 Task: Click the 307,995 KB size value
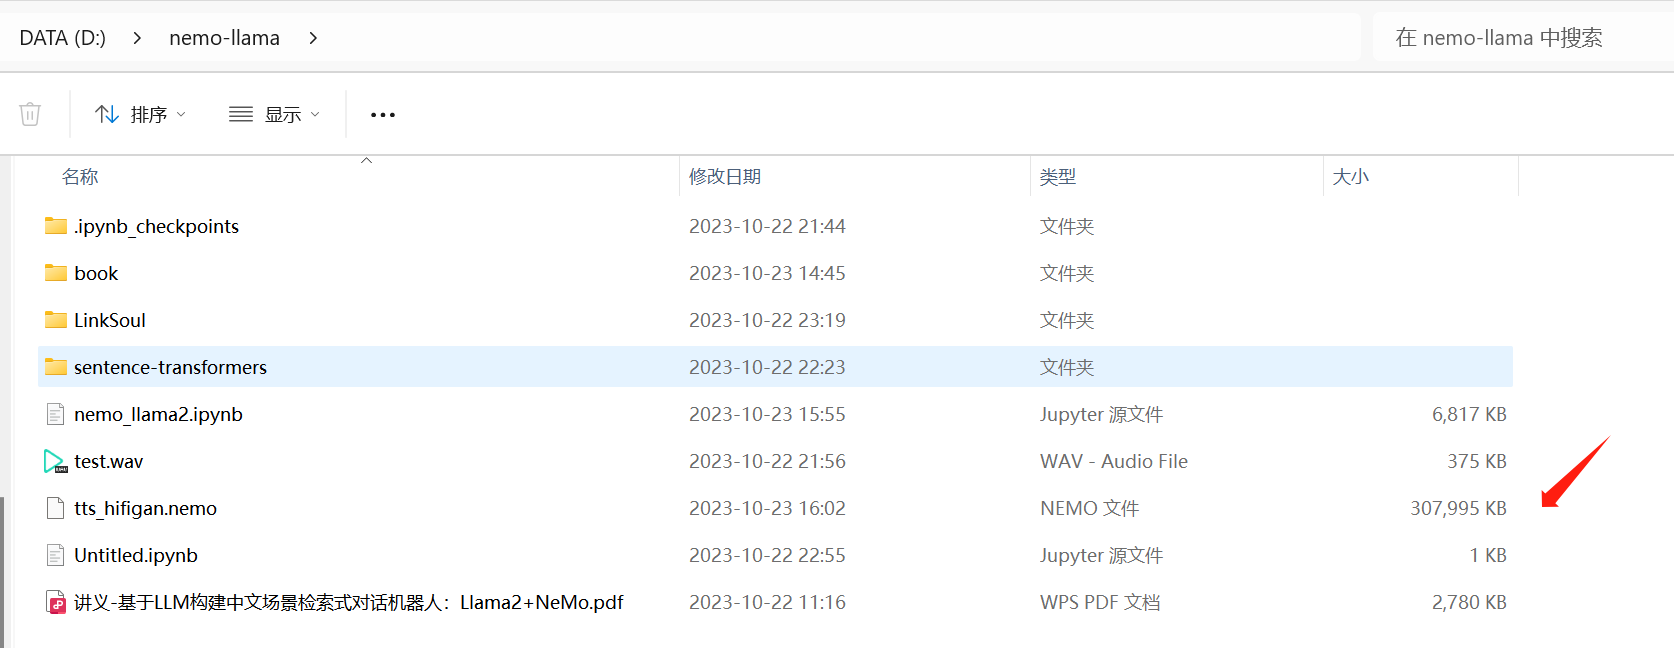(x=1458, y=508)
